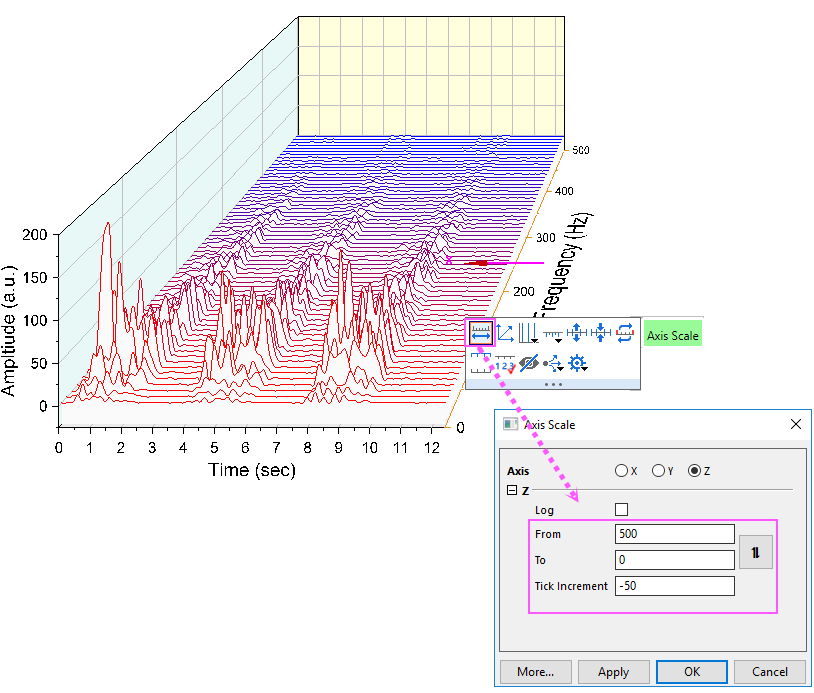Collapse the Z section expander
The image size is (814, 693).
tap(510, 491)
